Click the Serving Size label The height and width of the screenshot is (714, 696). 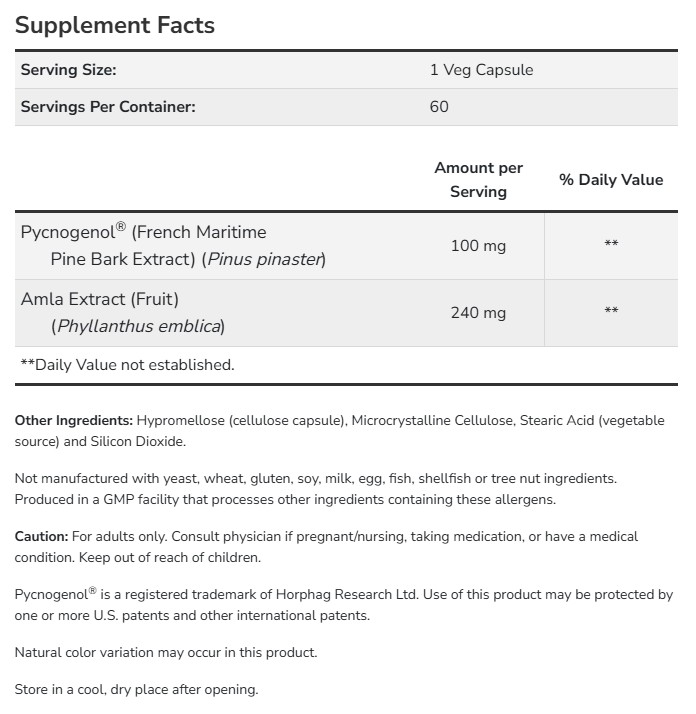pyautogui.click(x=69, y=70)
